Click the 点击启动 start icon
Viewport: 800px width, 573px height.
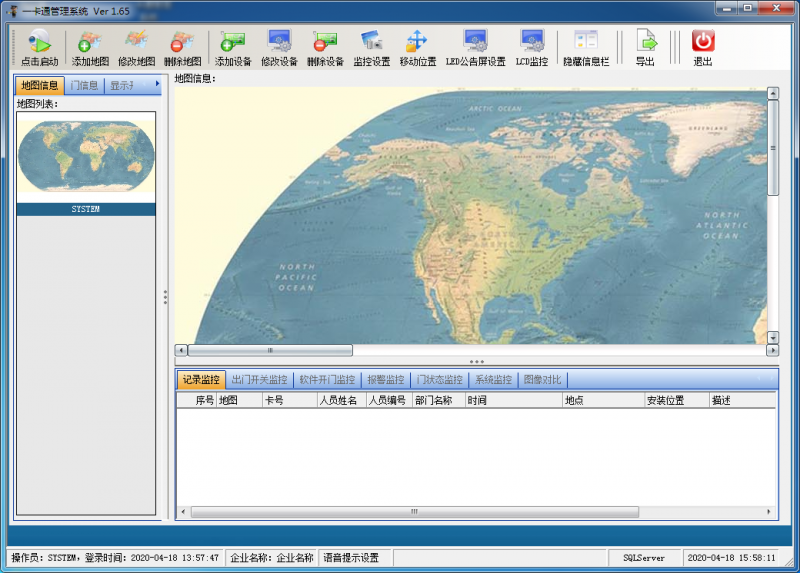click(39, 48)
